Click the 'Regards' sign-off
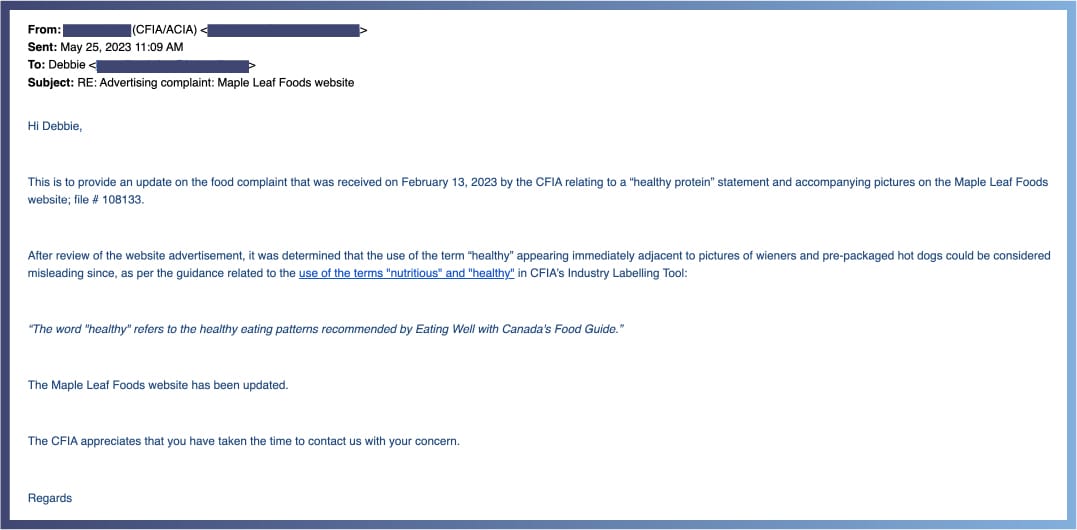This screenshot has width=1077, height=530. pyautogui.click(x=49, y=498)
